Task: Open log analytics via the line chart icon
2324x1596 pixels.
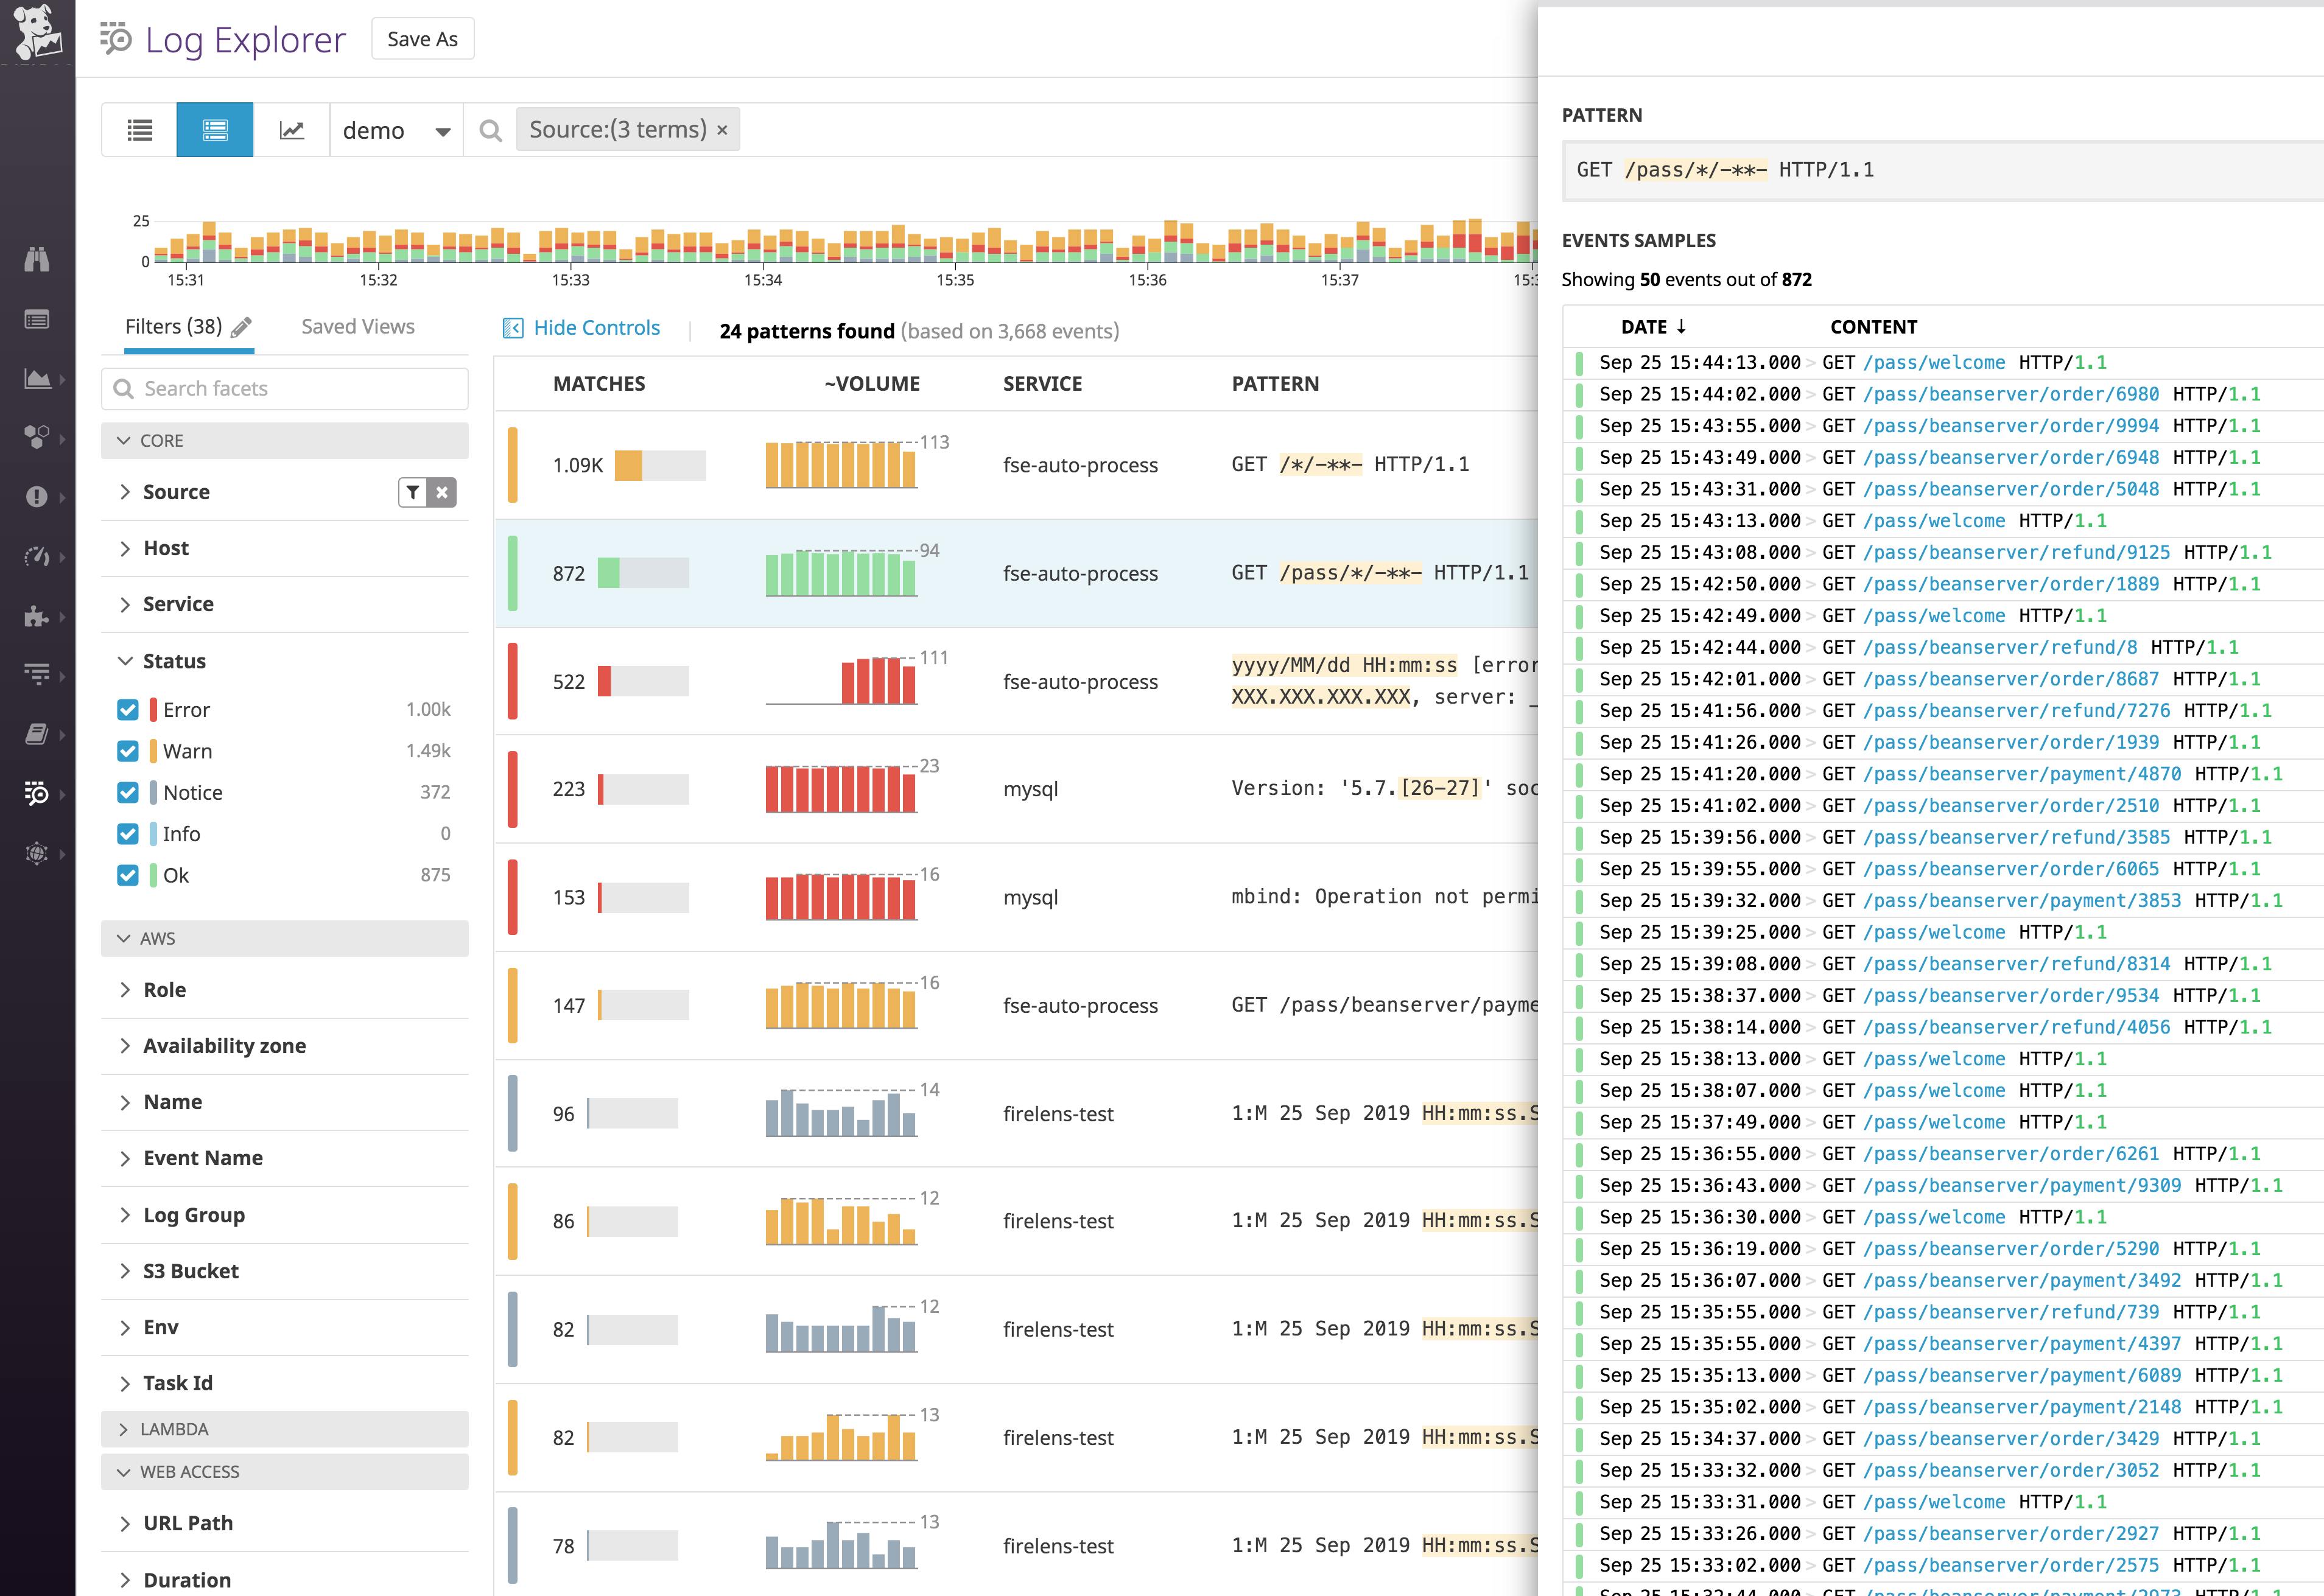Action: tap(294, 129)
